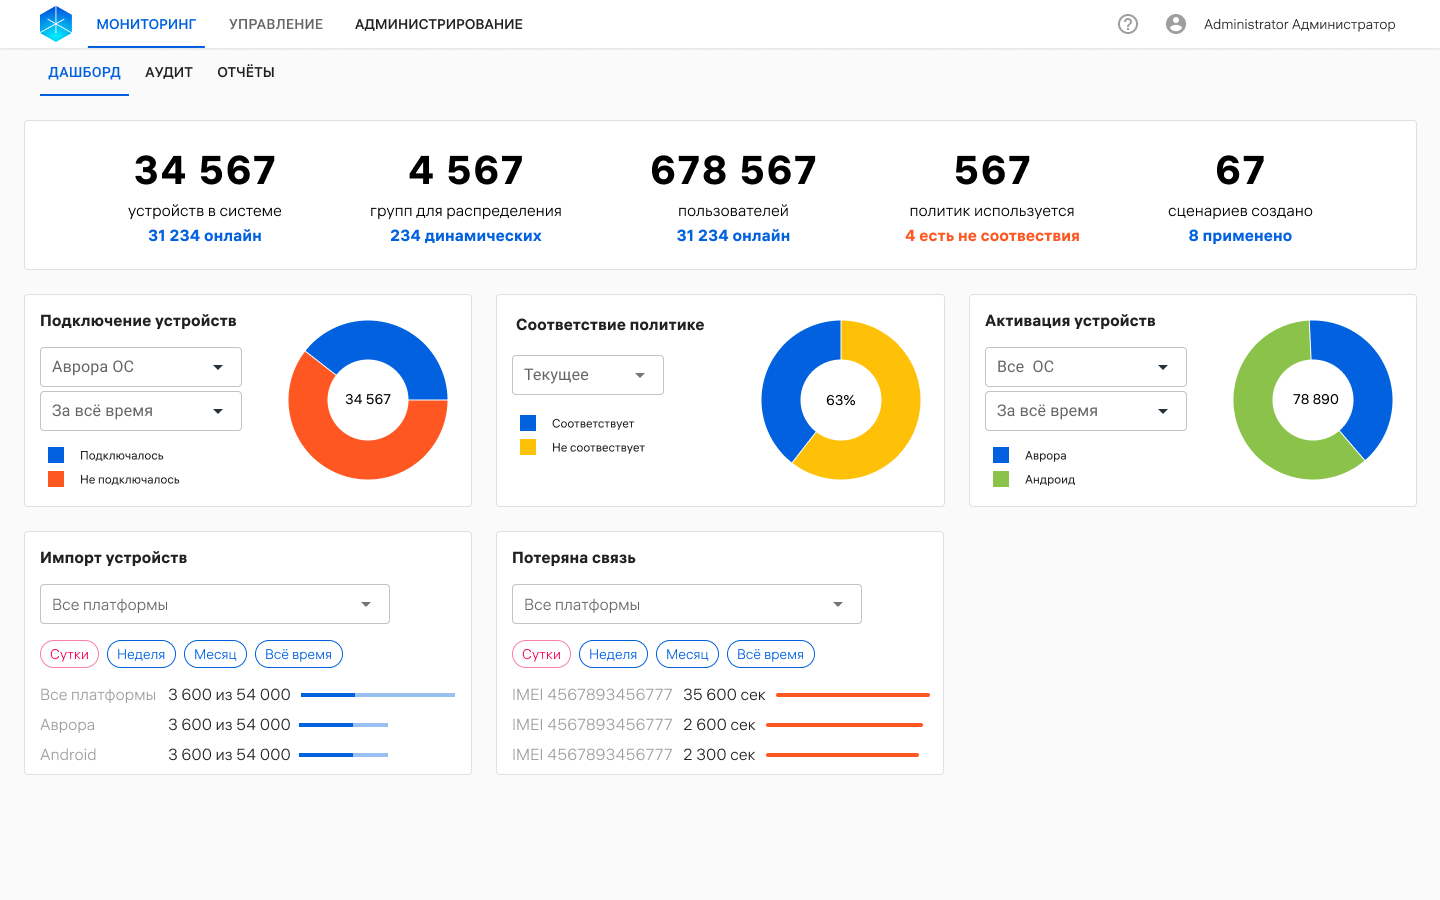Select Сутки filter in Импорт устройств
The height and width of the screenshot is (900, 1440).
pyautogui.click(x=70, y=654)
